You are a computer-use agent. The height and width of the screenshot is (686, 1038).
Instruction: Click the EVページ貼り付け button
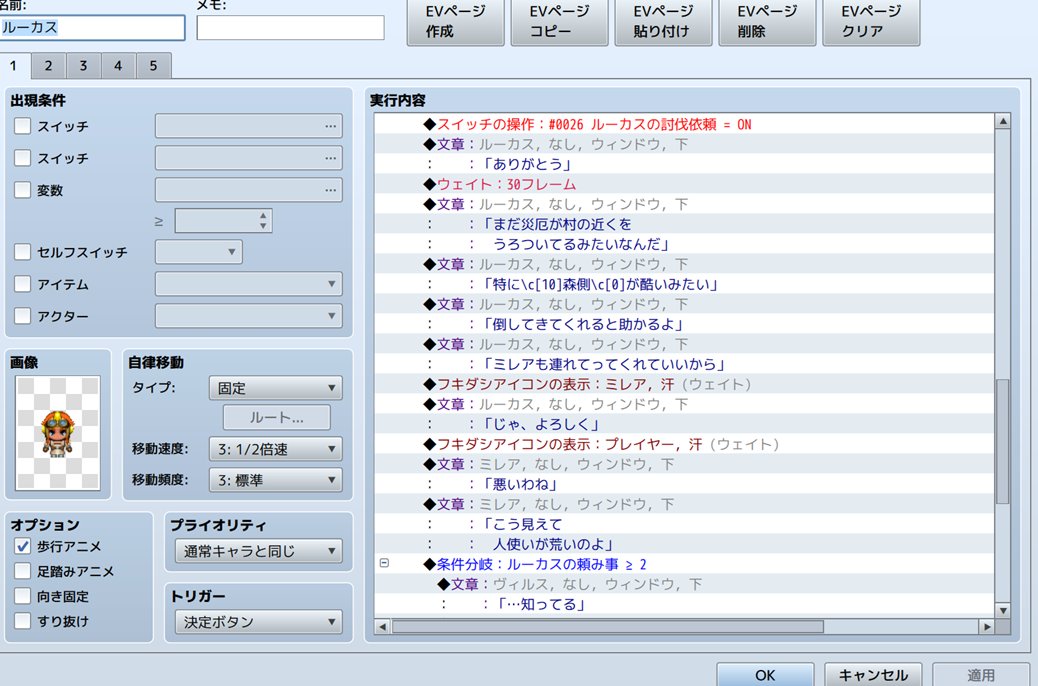click(663, 21)
